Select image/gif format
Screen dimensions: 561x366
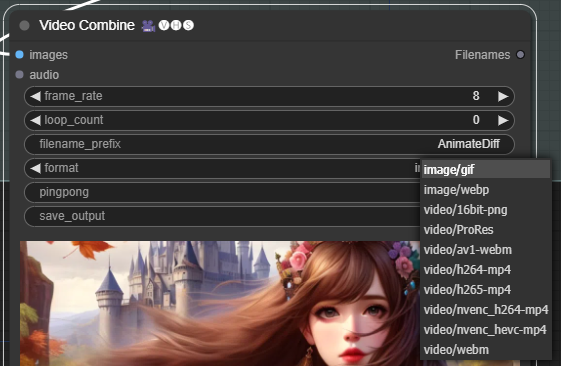[x=486, y=170]
